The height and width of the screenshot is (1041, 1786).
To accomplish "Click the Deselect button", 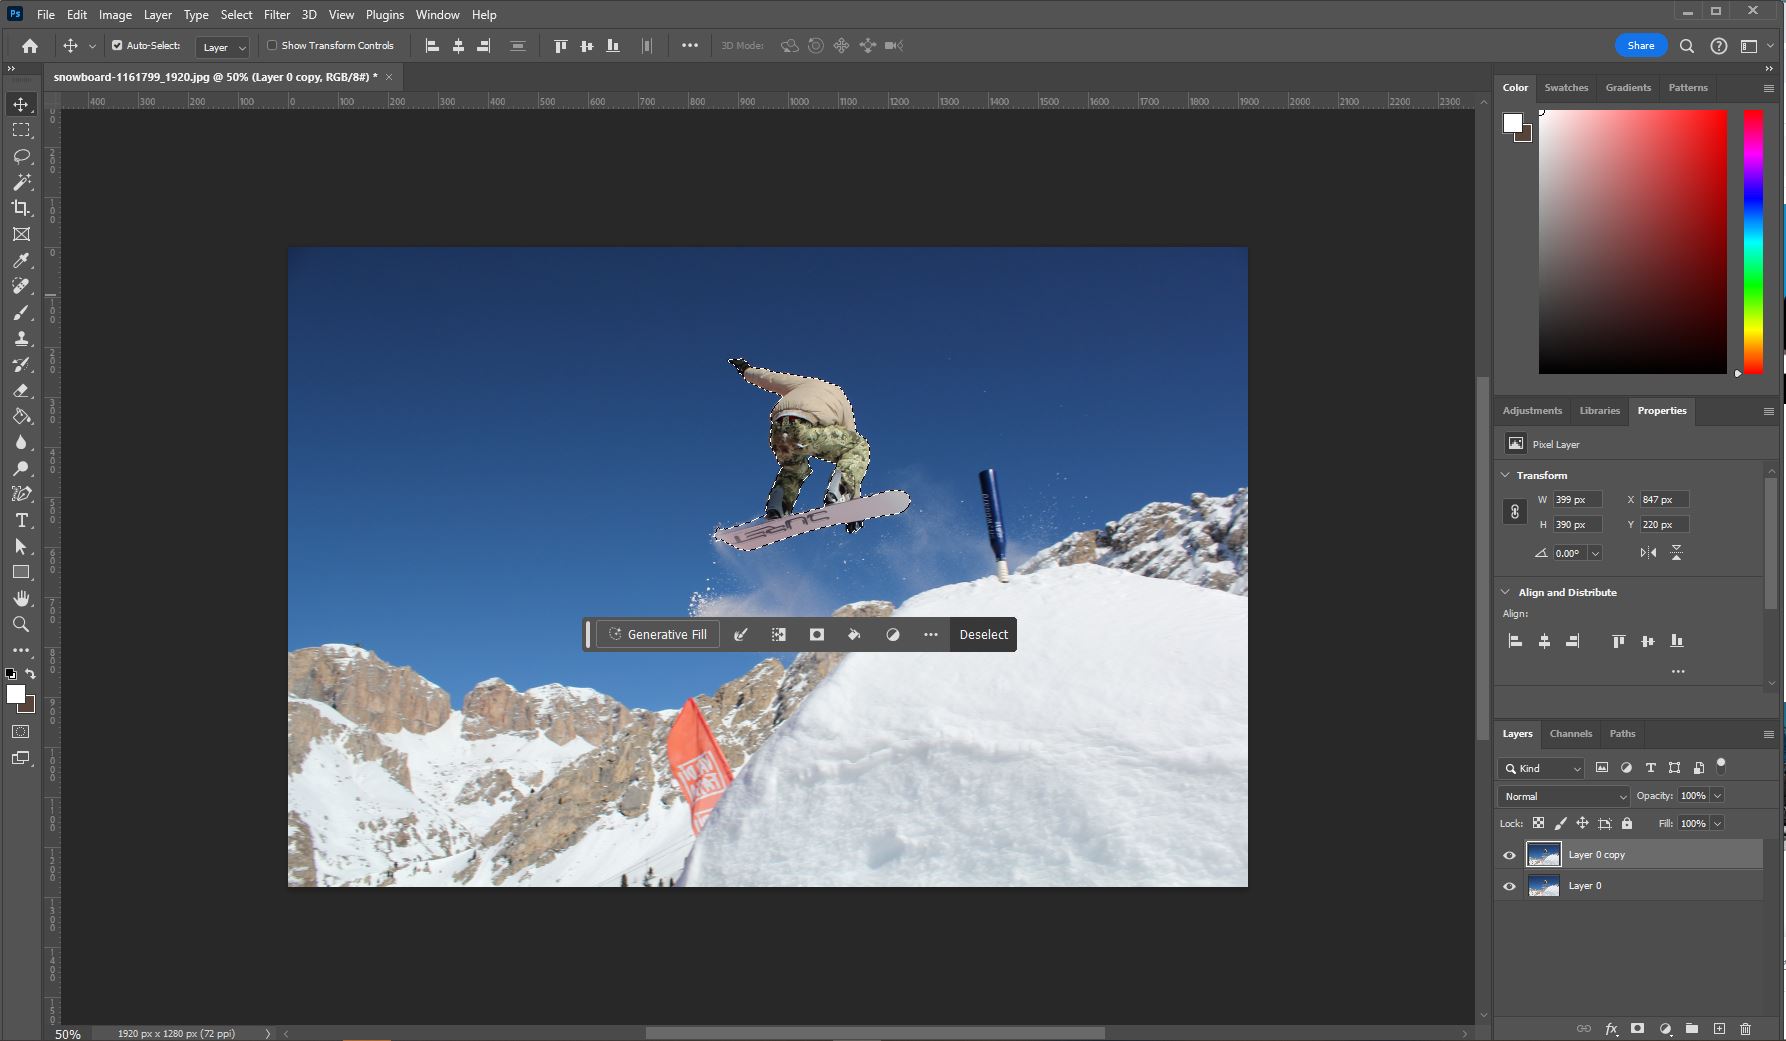I will (984, 634).
